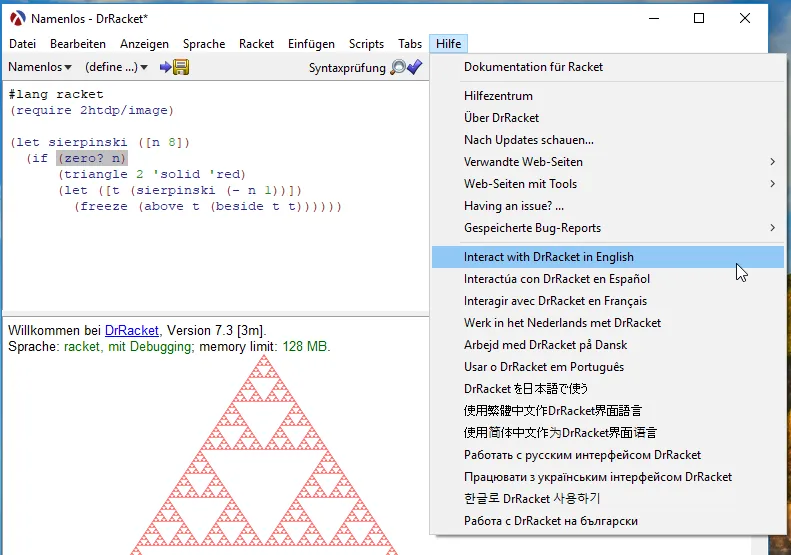
Task: Select Werk in het Nederlands met DrRacket
Action: (608, 323)
